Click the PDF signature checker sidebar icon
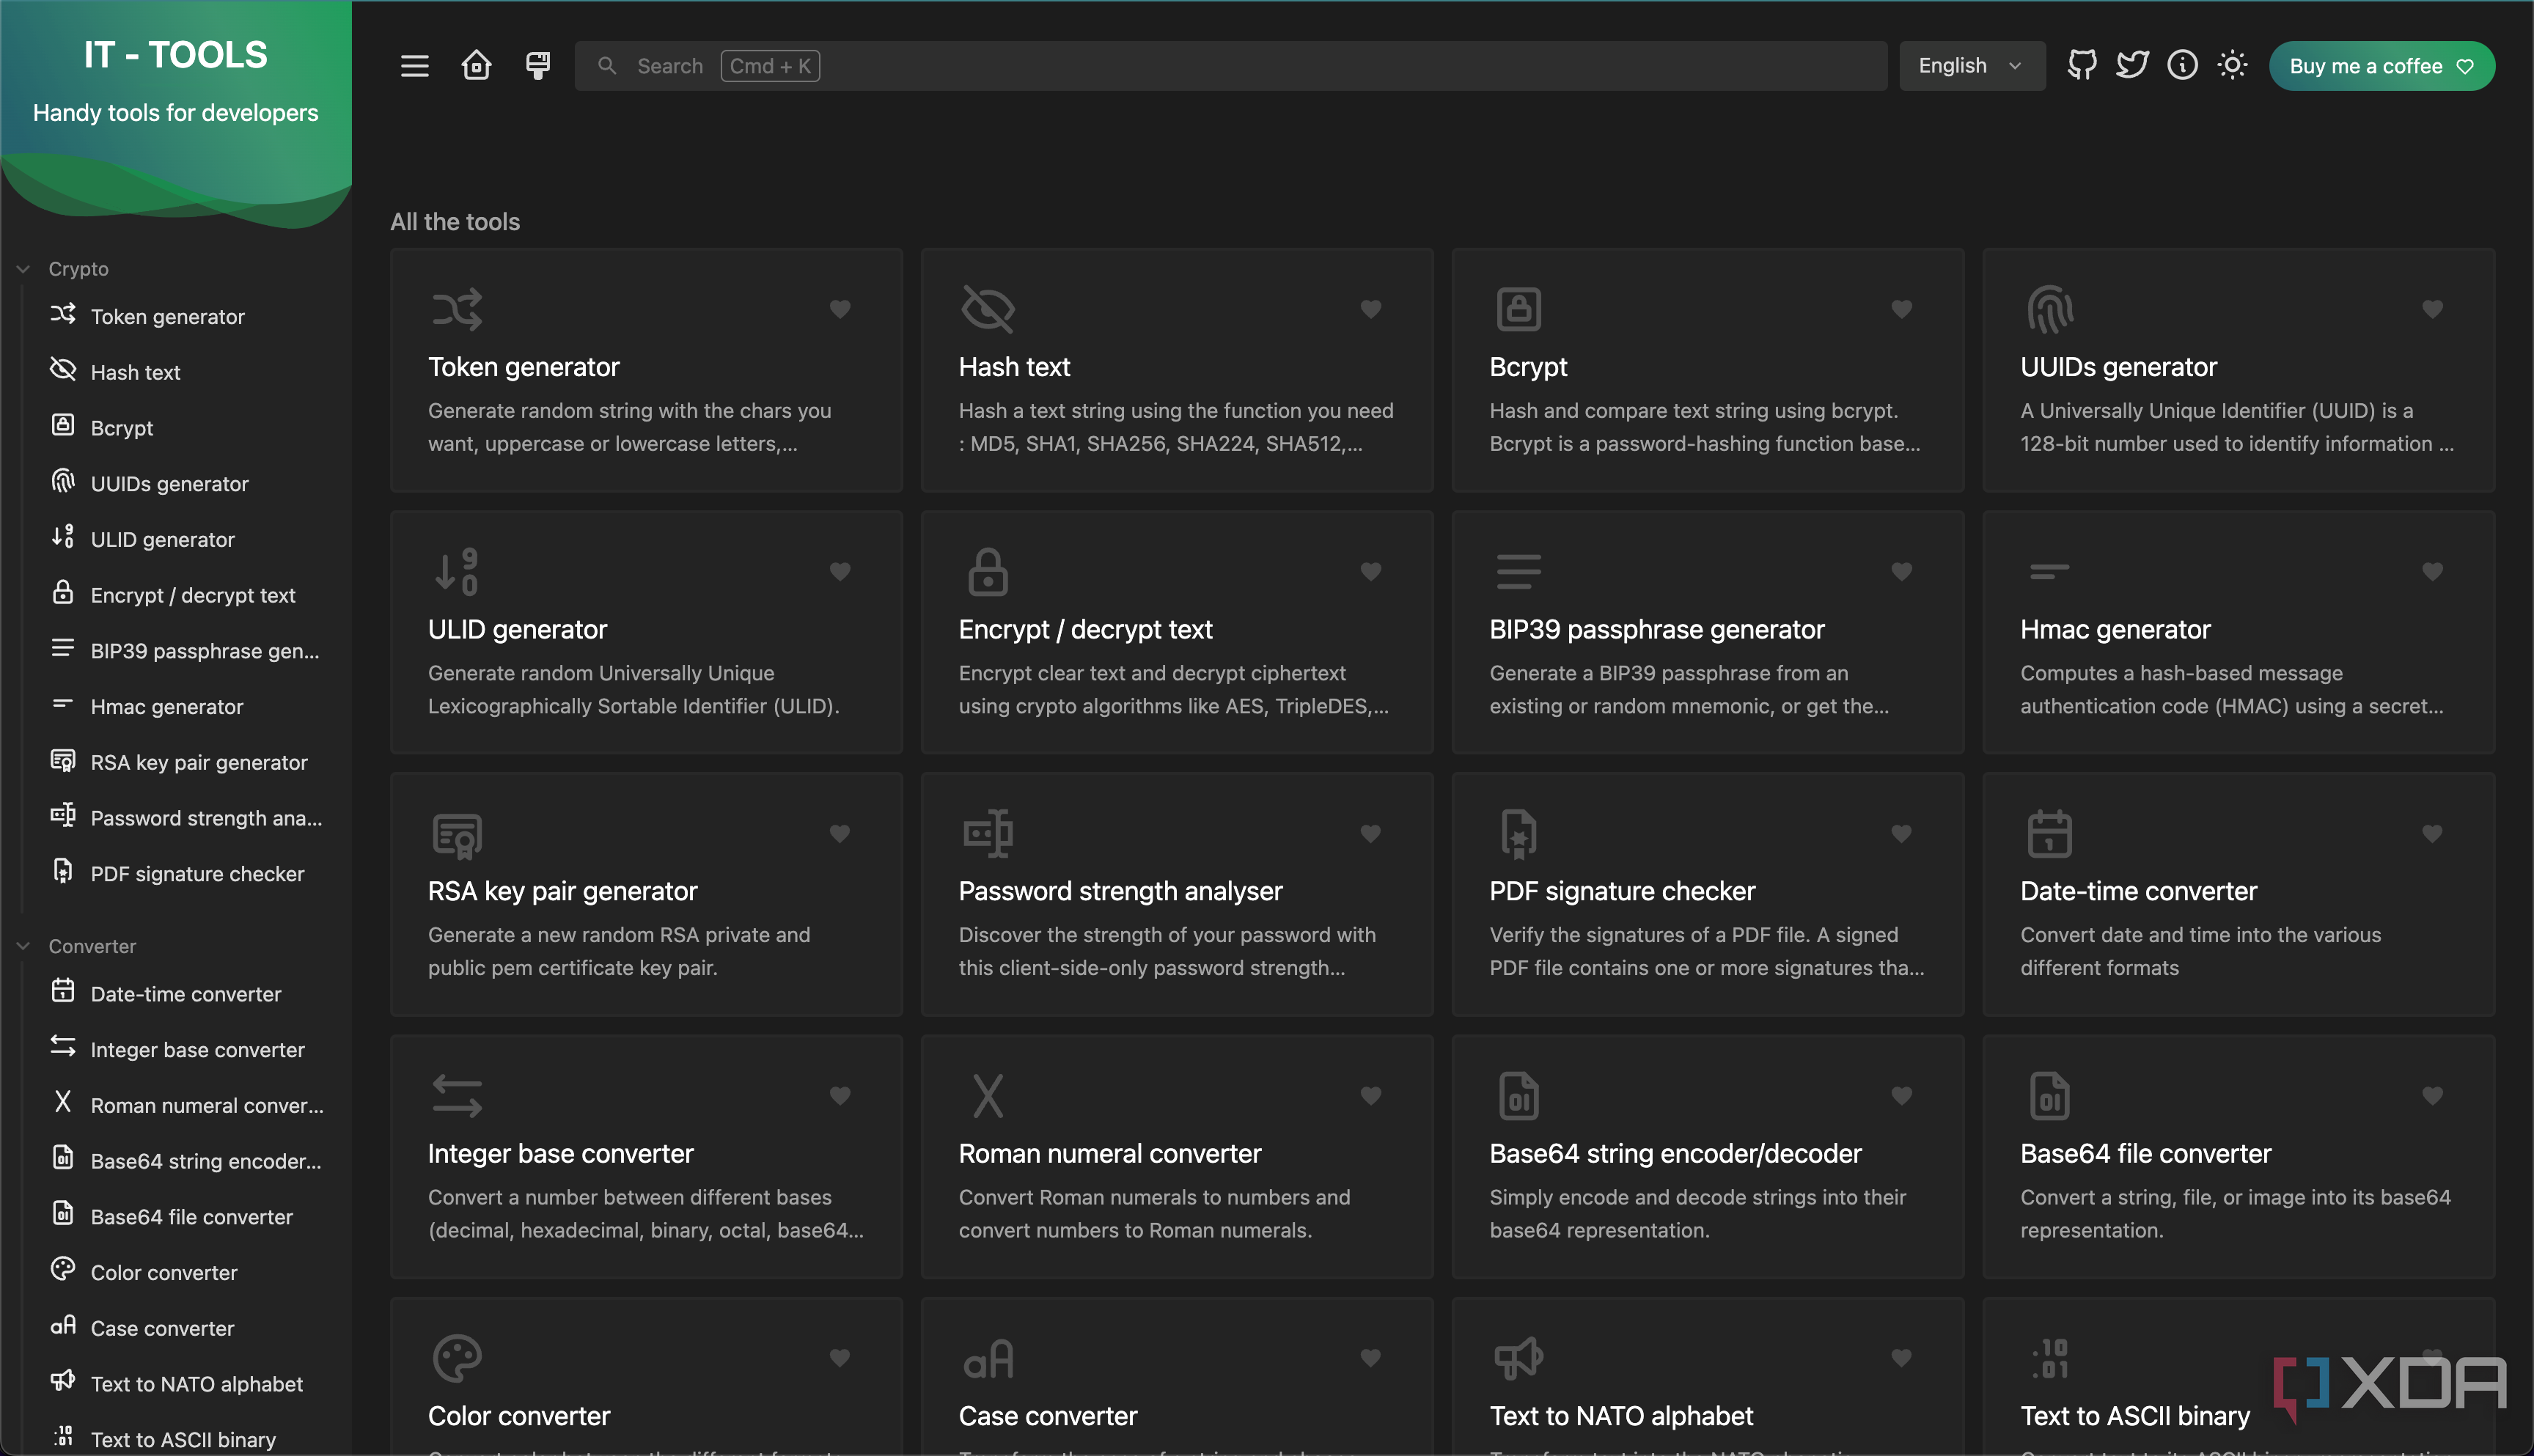 coord(63,872)
